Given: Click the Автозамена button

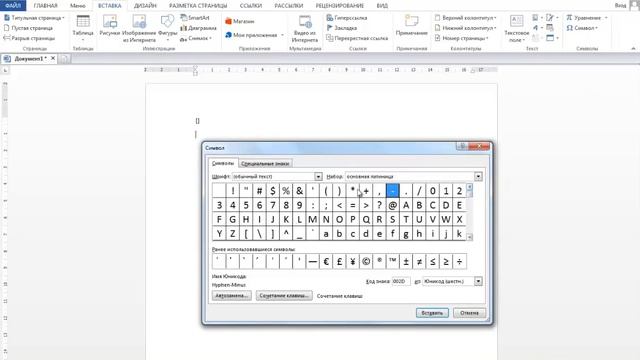Looking at the screenshot, I should coord(231,296).
